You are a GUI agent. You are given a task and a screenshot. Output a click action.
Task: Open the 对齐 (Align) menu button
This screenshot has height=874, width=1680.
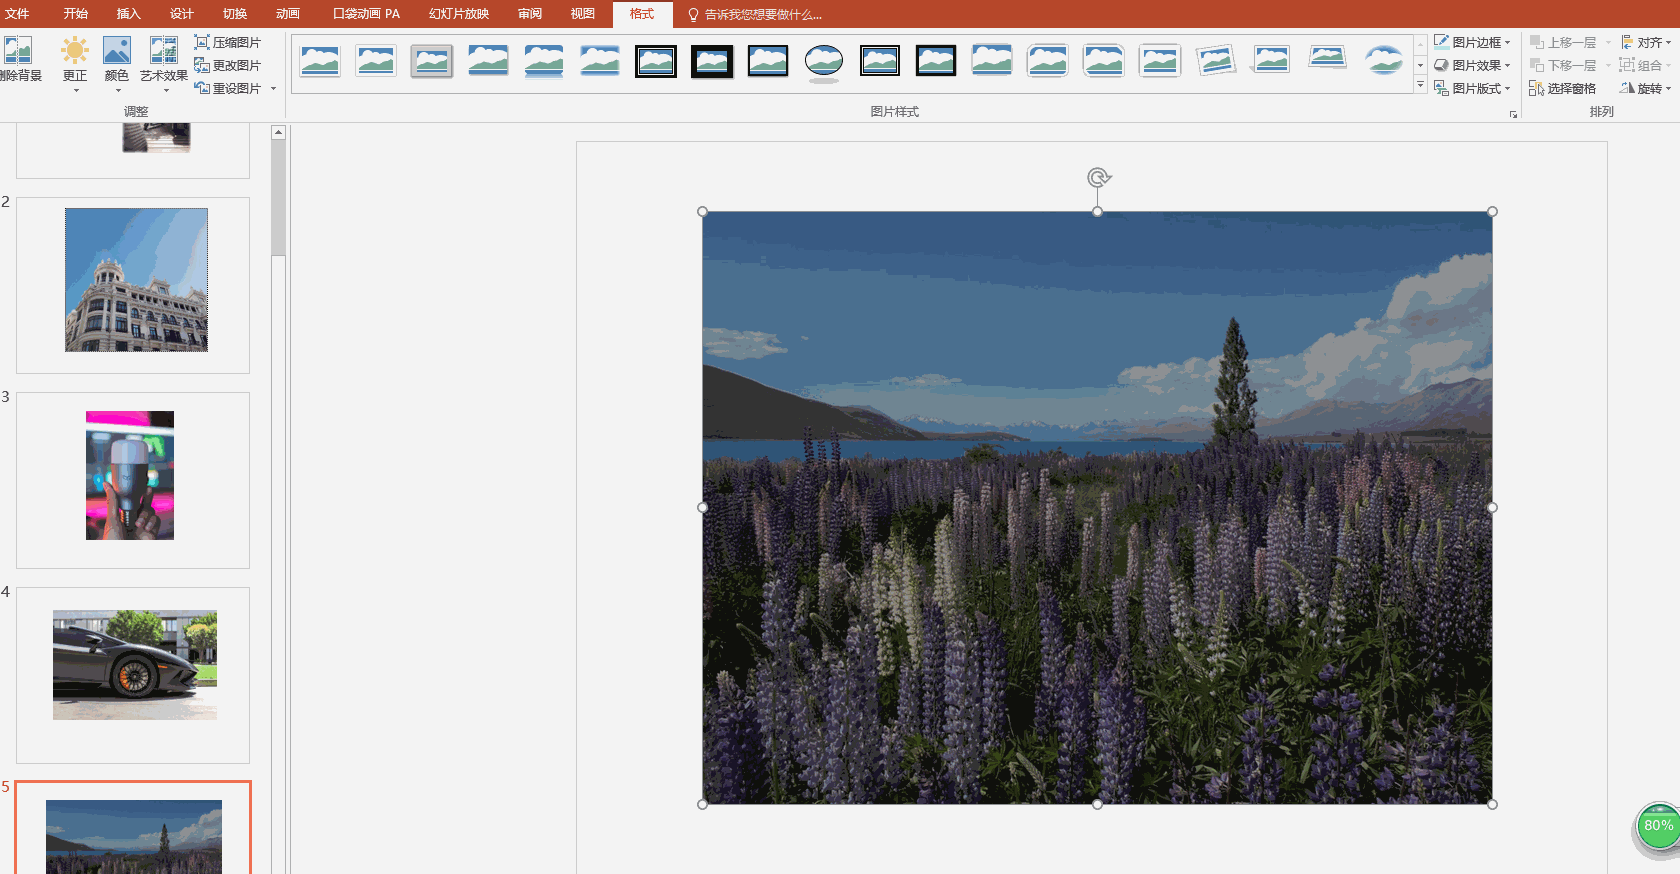(x=1646, y=42)
